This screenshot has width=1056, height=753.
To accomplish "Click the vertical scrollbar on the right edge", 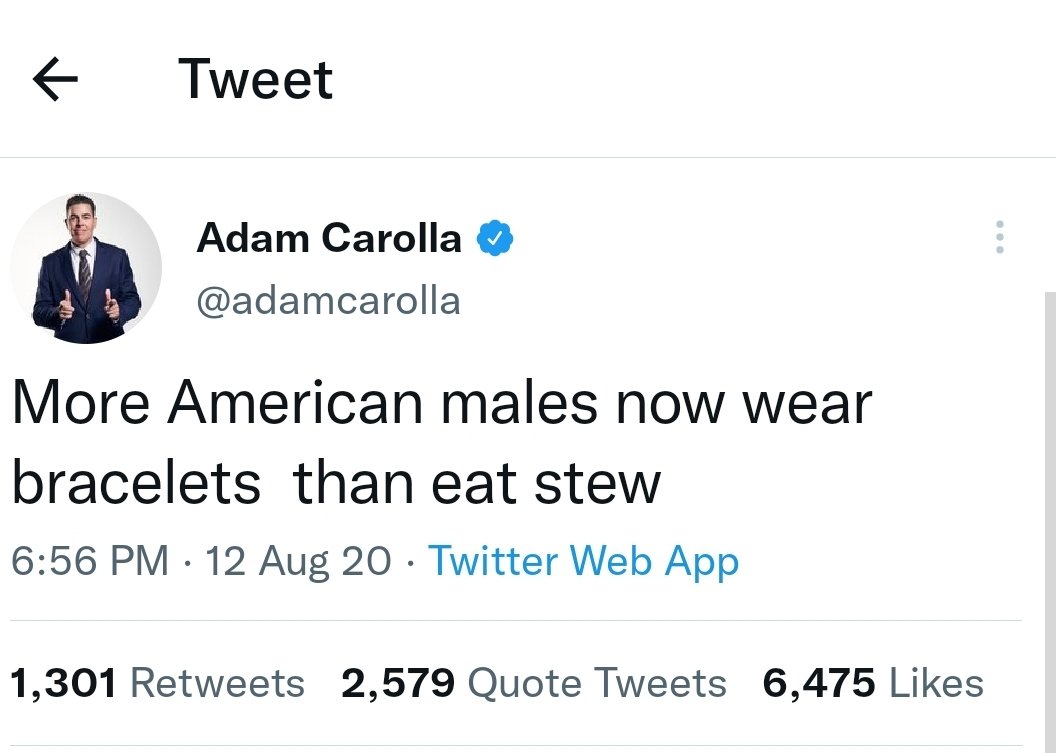I will [x=1051, y=522].
